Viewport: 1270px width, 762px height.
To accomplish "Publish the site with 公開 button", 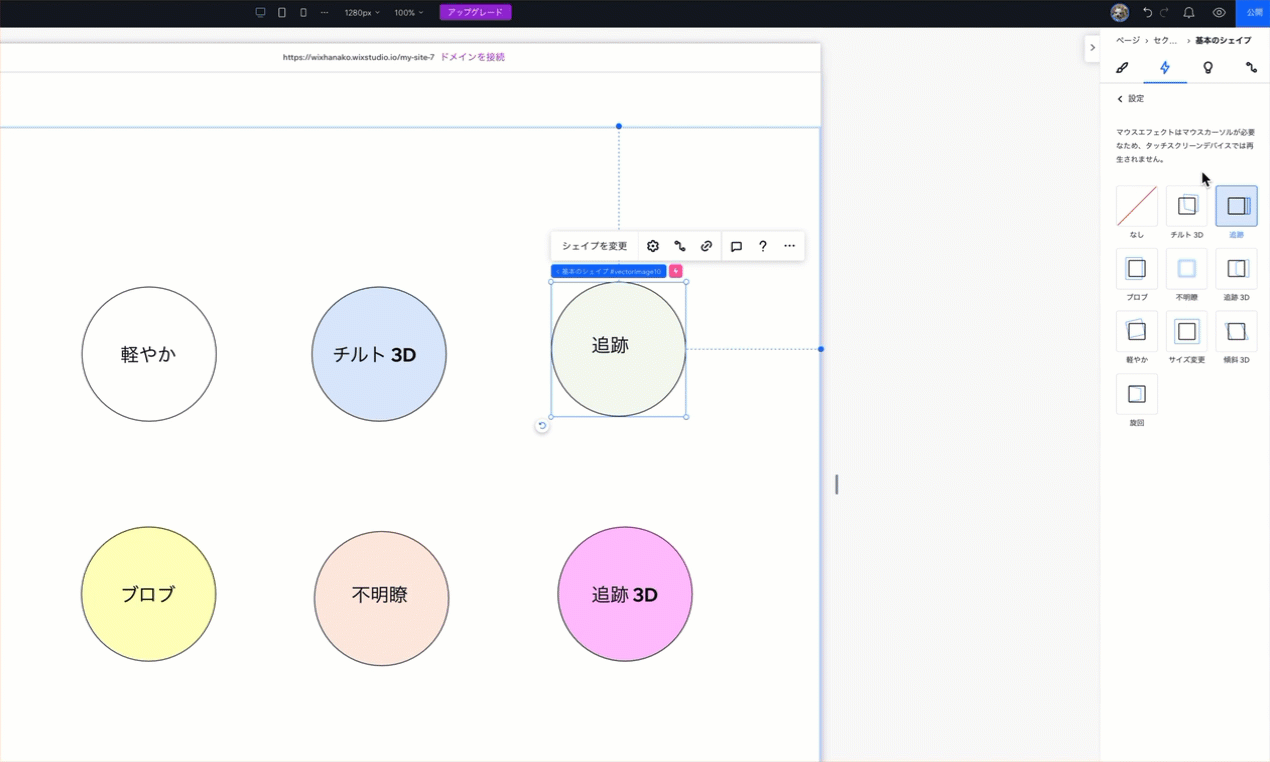I will 1254,13.
